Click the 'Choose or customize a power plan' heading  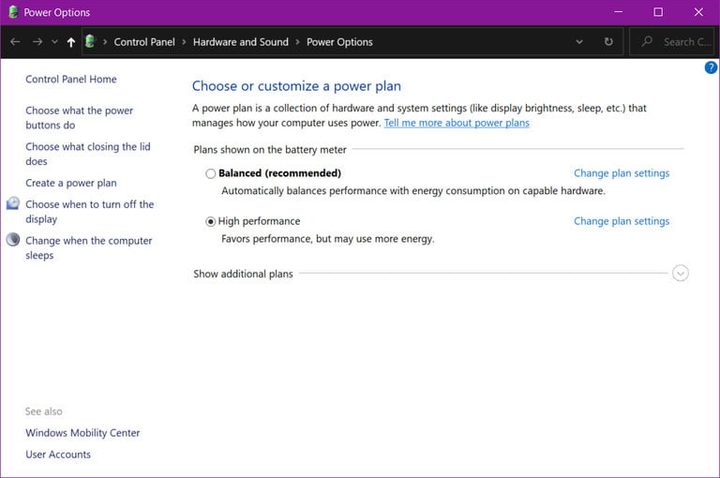(x=297, y=86)
